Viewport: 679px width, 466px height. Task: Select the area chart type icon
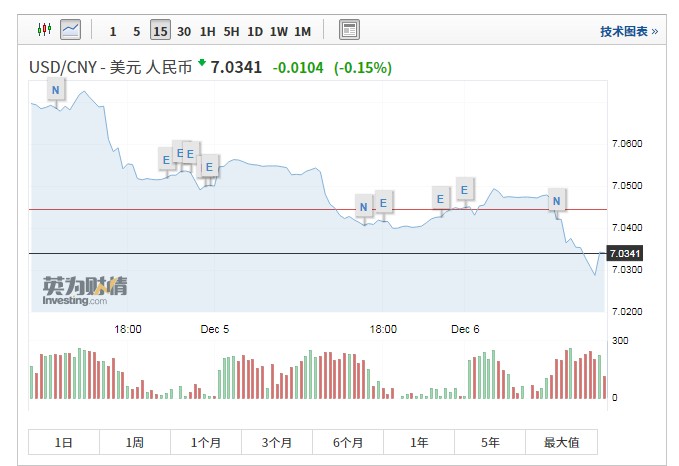tap(70, 30)
